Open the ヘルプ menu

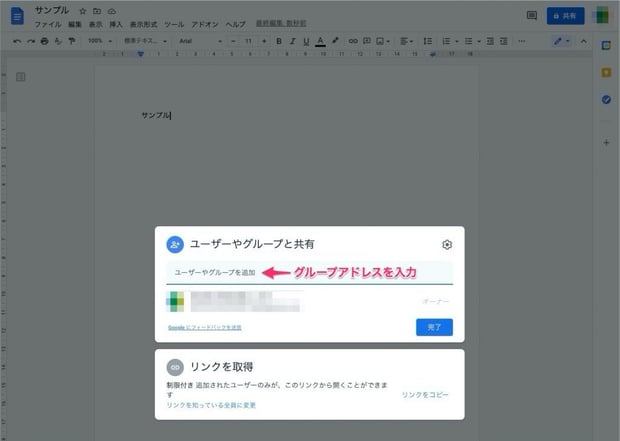(x=236, y=25)
